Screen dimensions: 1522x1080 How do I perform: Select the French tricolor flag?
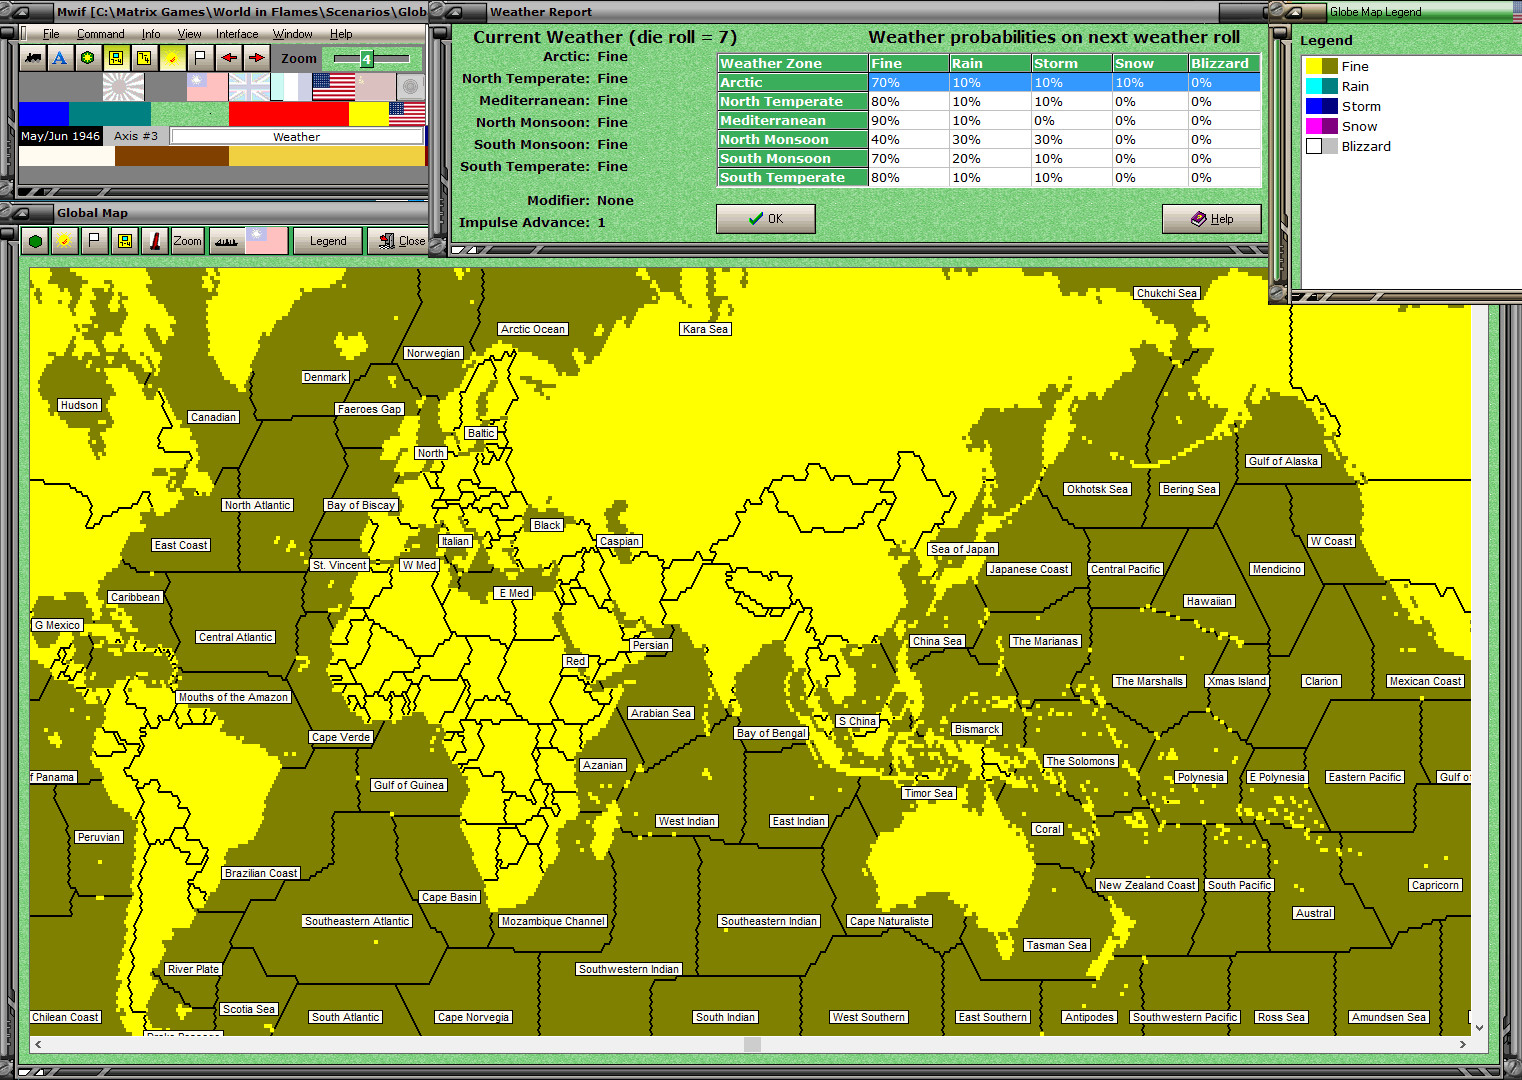point(291,87)
